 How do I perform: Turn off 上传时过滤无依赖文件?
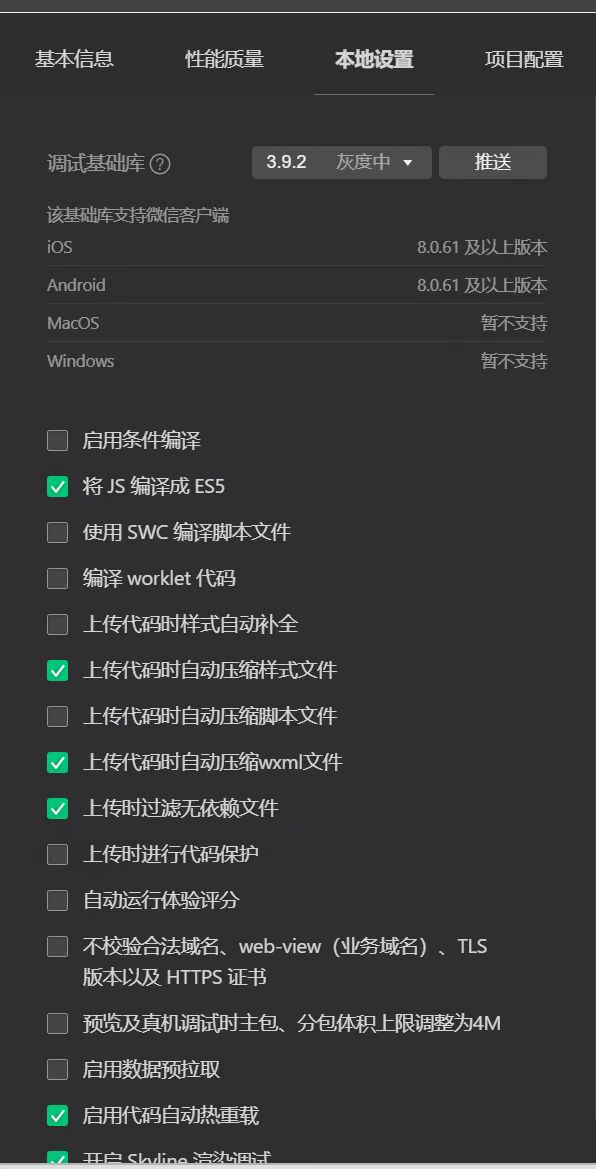[57, 808]
